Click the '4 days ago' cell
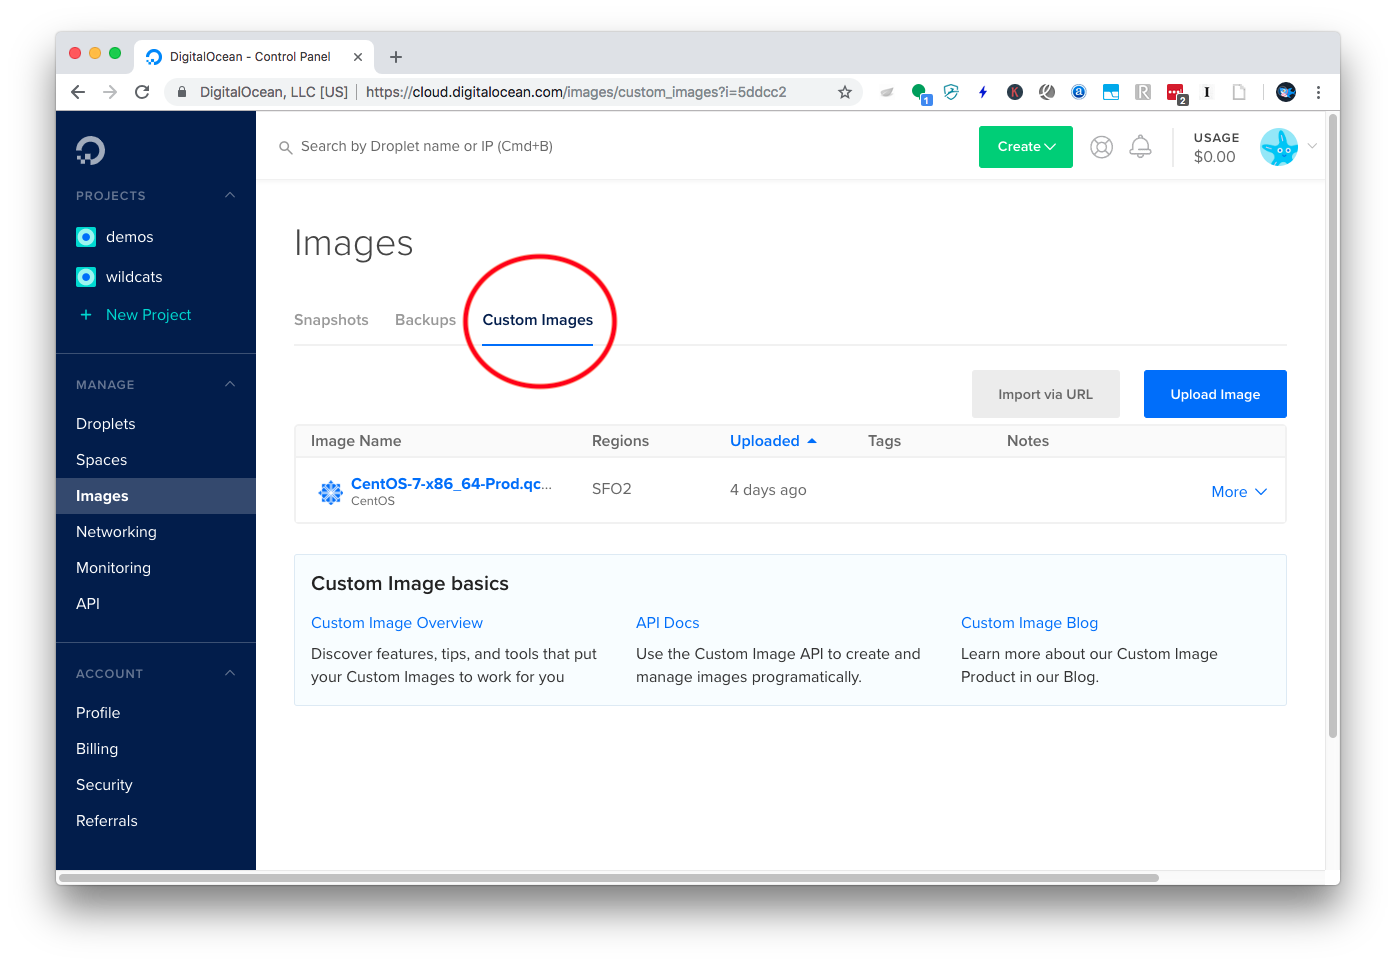Image resolution: width=1396 pixels, height=965 pixels. pyautogui.click(x=768, y=490)
